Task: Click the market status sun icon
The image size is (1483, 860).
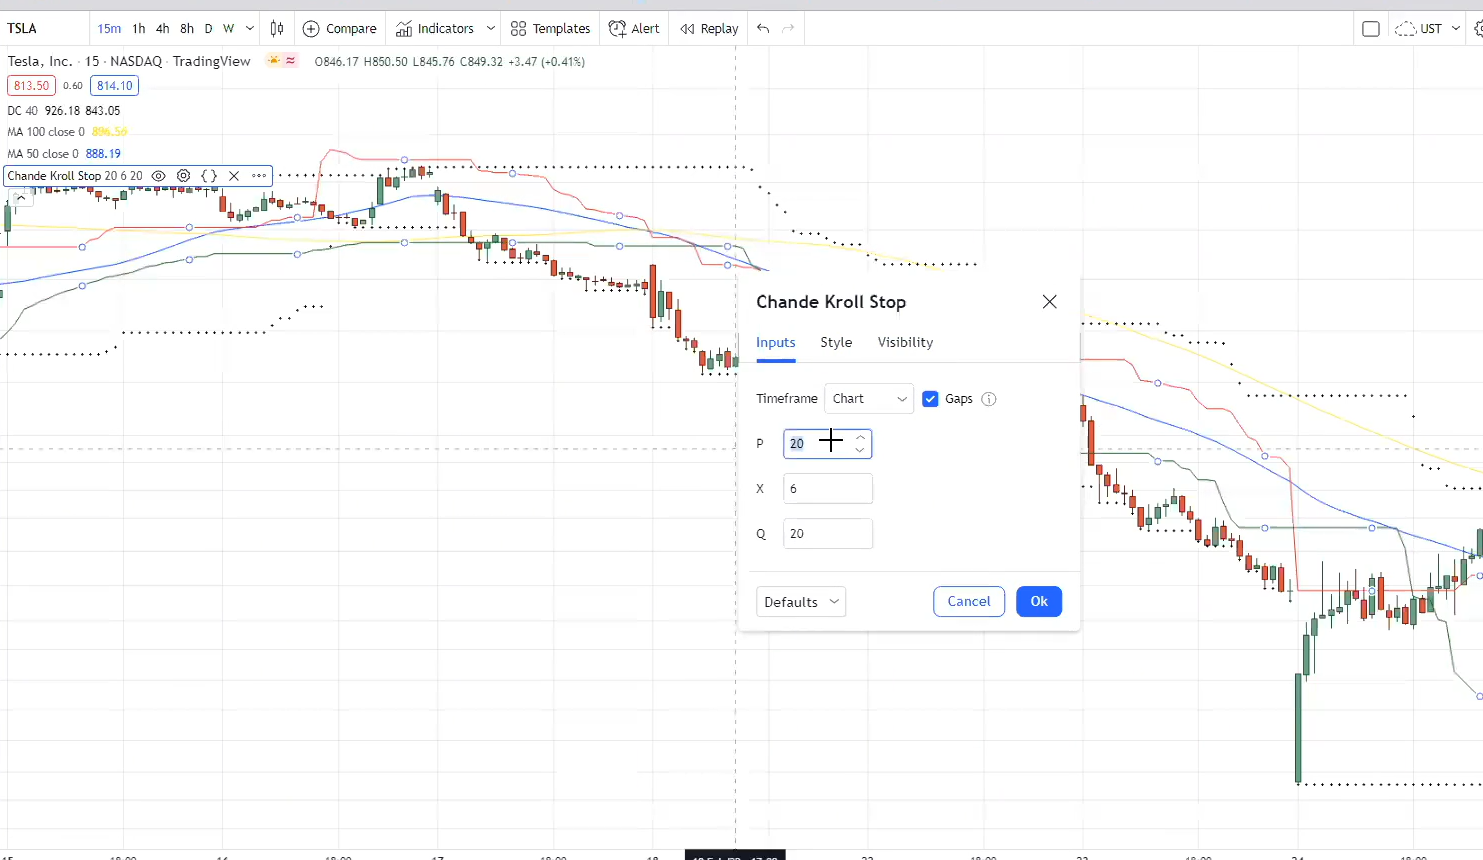Action: 273,61
